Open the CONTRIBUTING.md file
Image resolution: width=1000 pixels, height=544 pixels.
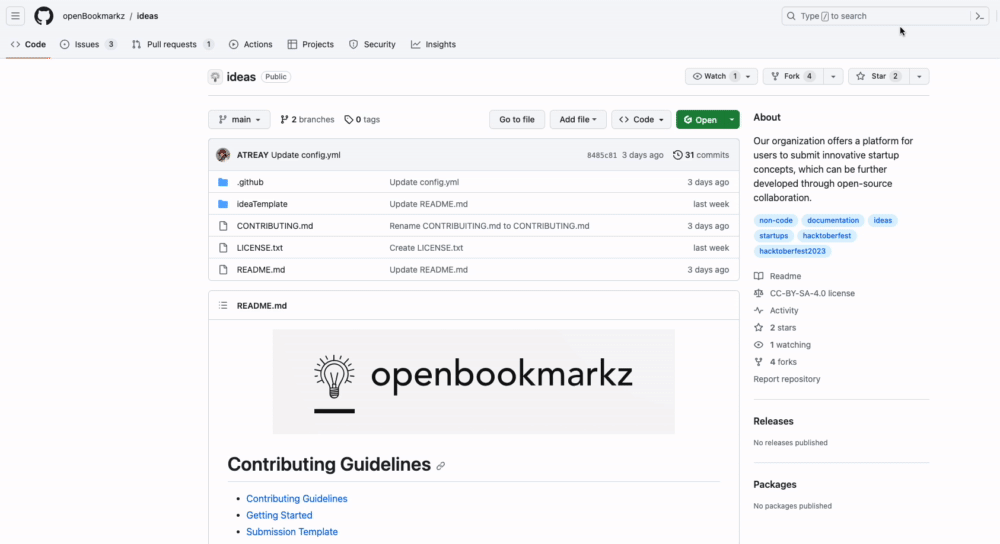pyautogui.click(x=275, y=226)
